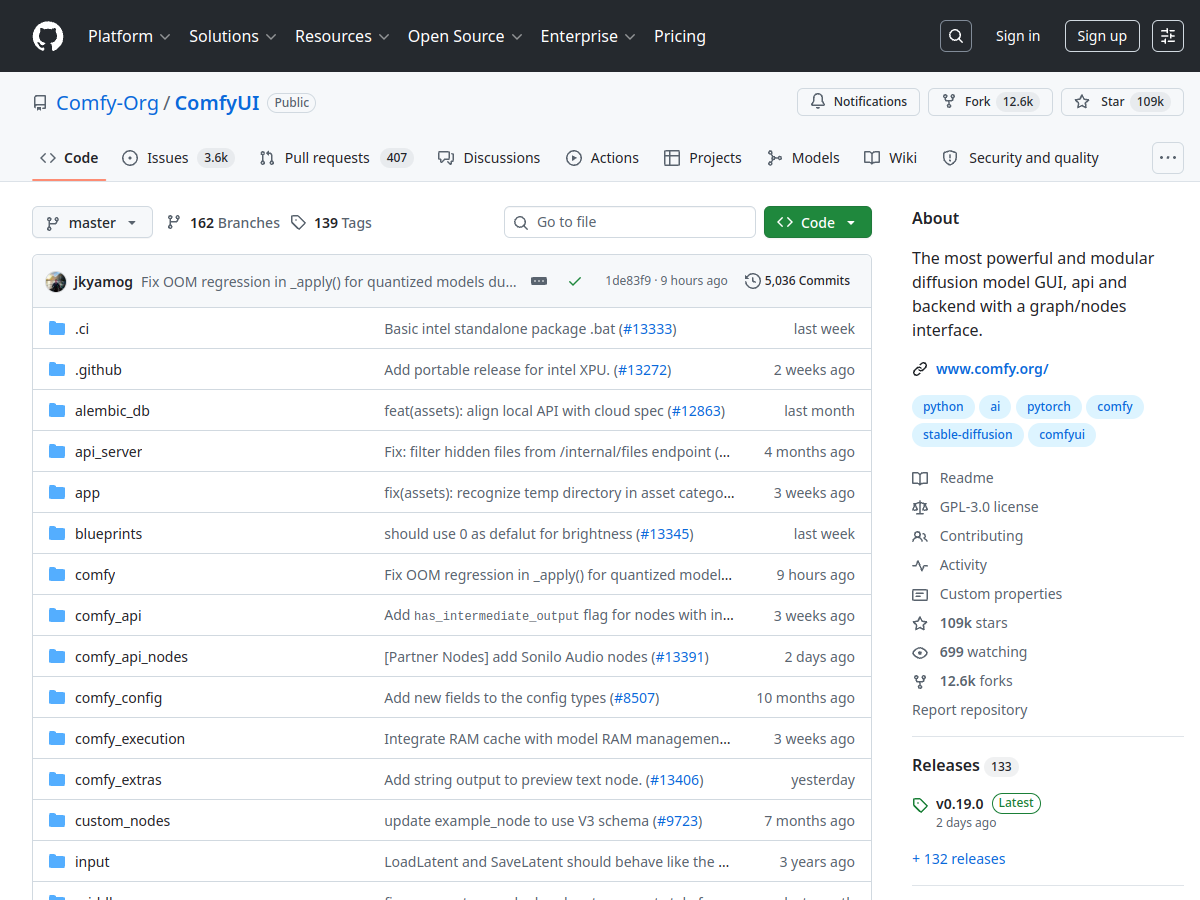This screenshot has height=900, width=1200.
Task: Open commit history via the clock icon
Action: pos(752,281)
